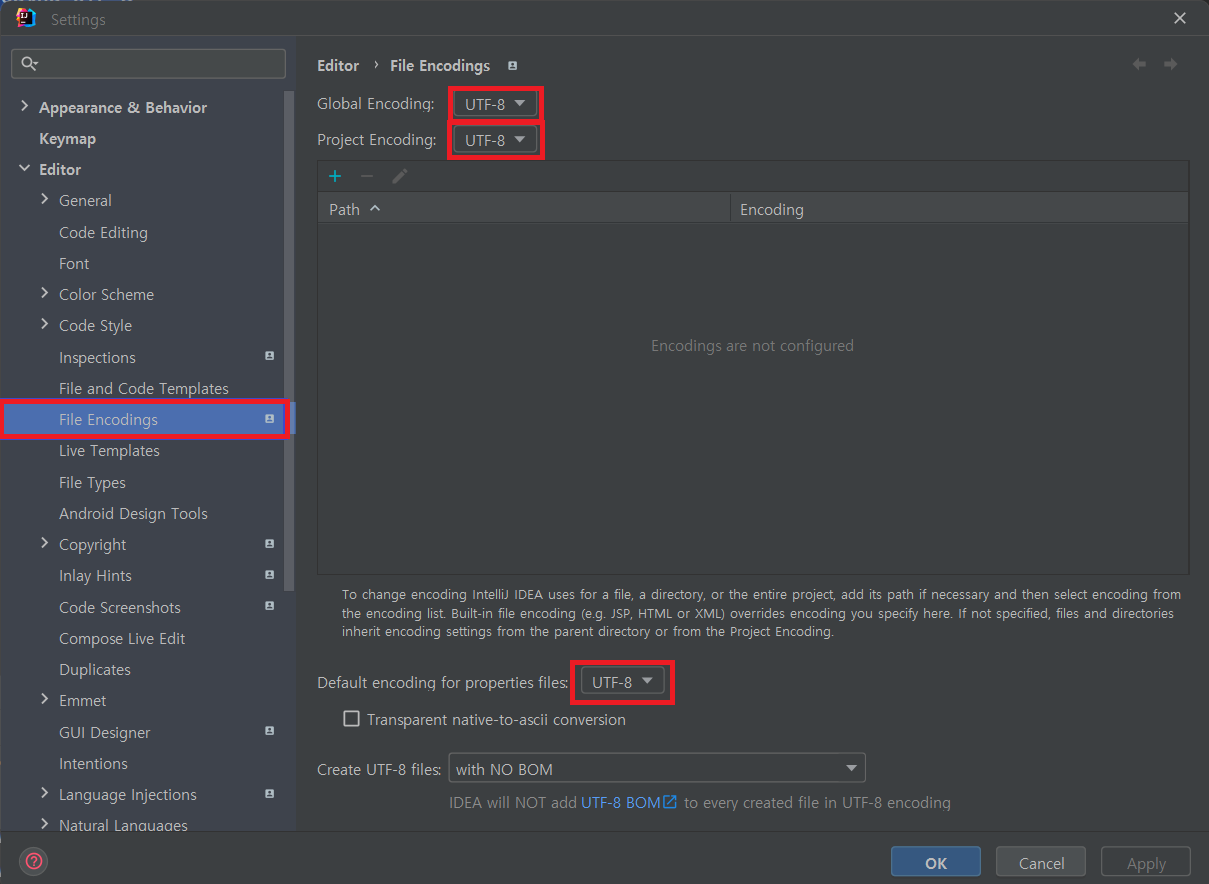Click project-level icon next to Copyright
The height and width of the screenshot is (884, 1209).
pyautogui.click(x=269, y=544)
